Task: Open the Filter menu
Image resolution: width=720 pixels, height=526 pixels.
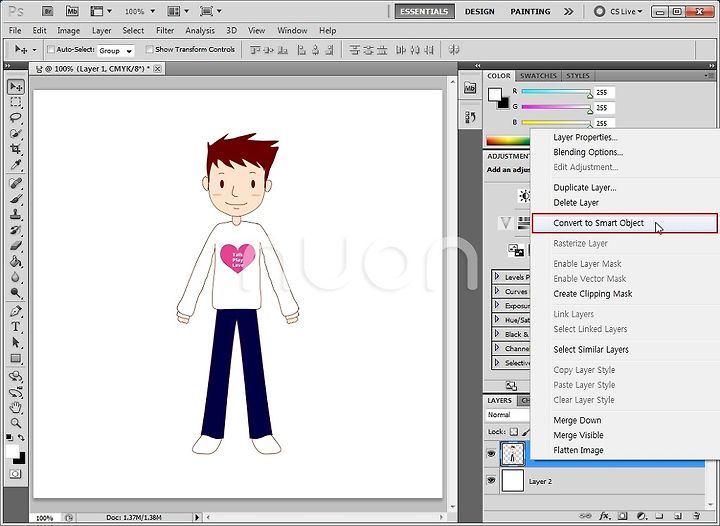Action: click(165, 30)
